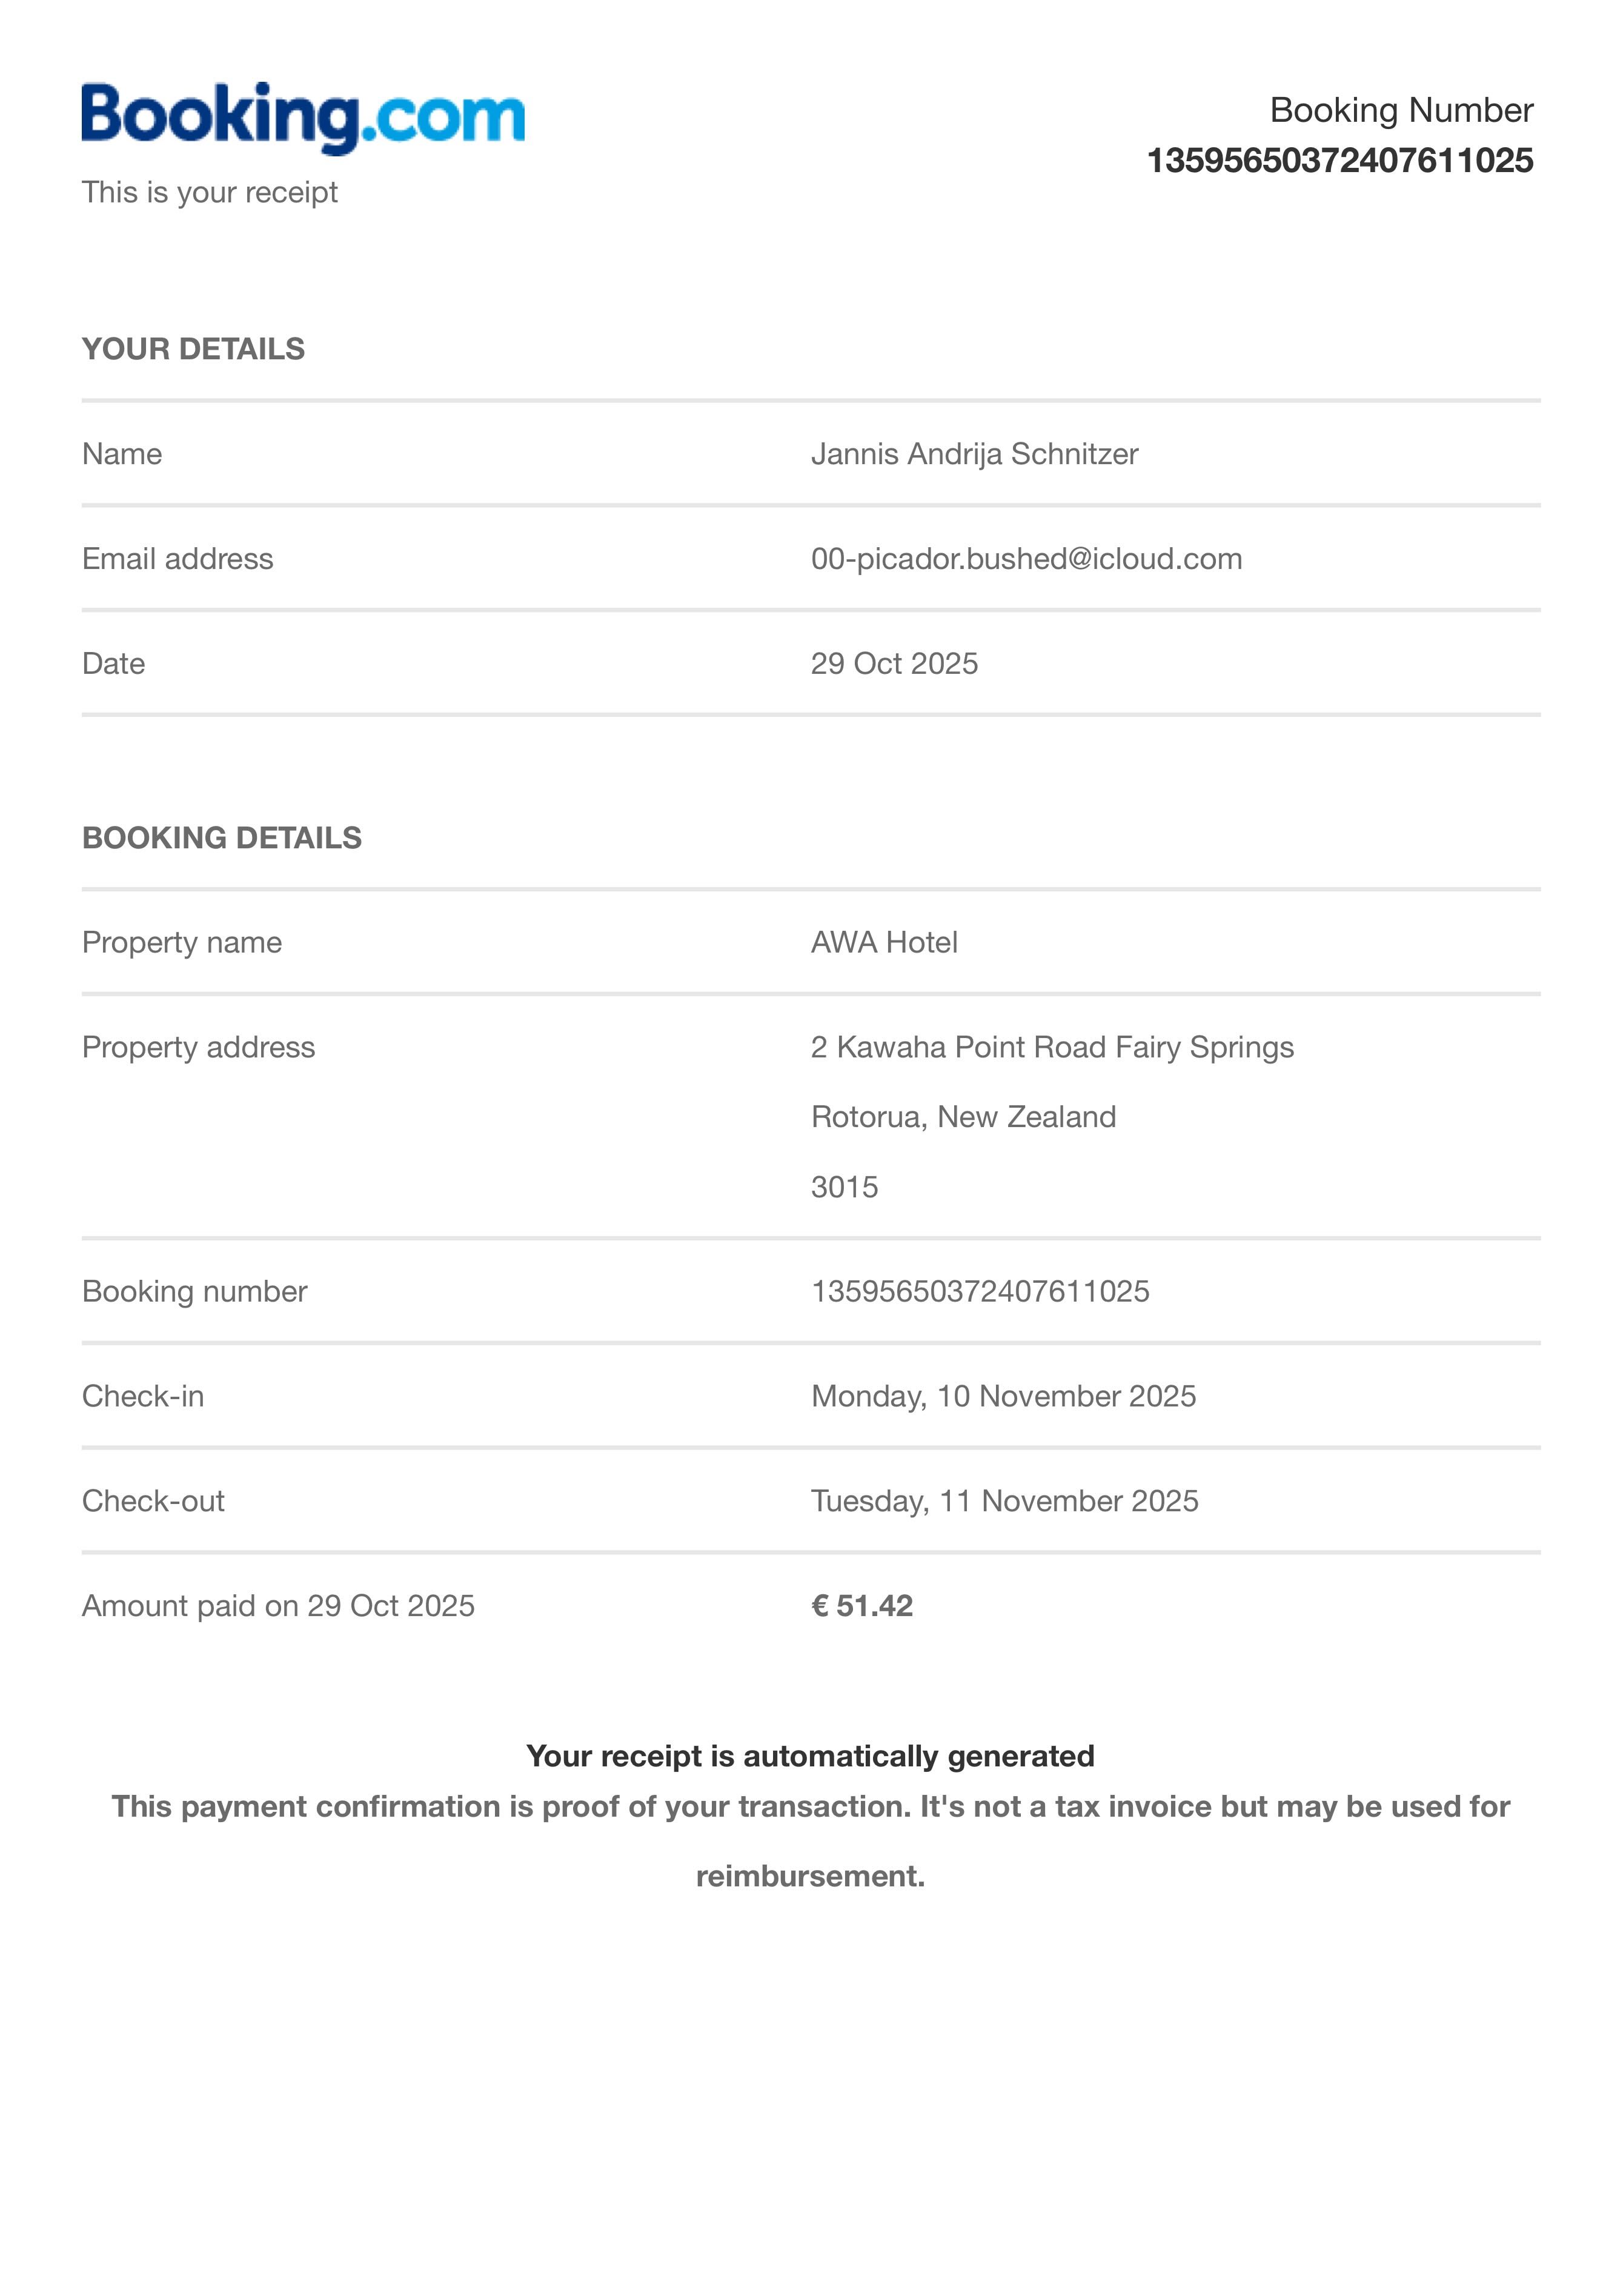
Task: Click the Booking.com logo
Action: [x=303, y=118]
